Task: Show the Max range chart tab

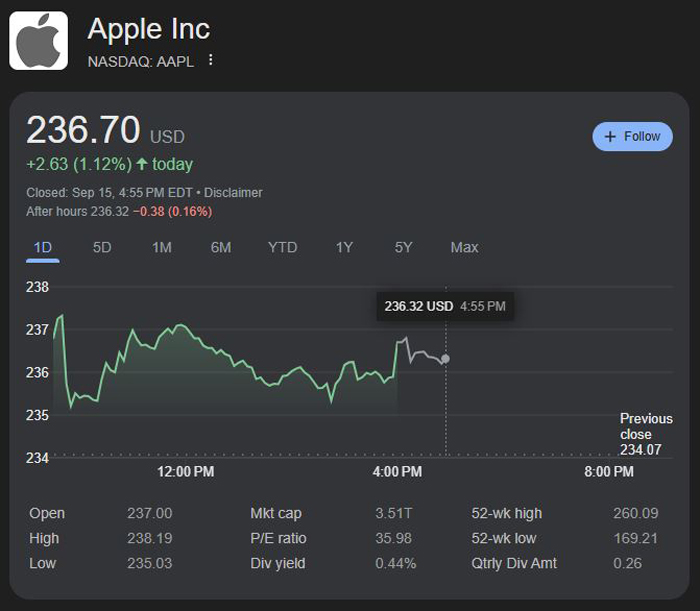Action: [x=464, y=247]
